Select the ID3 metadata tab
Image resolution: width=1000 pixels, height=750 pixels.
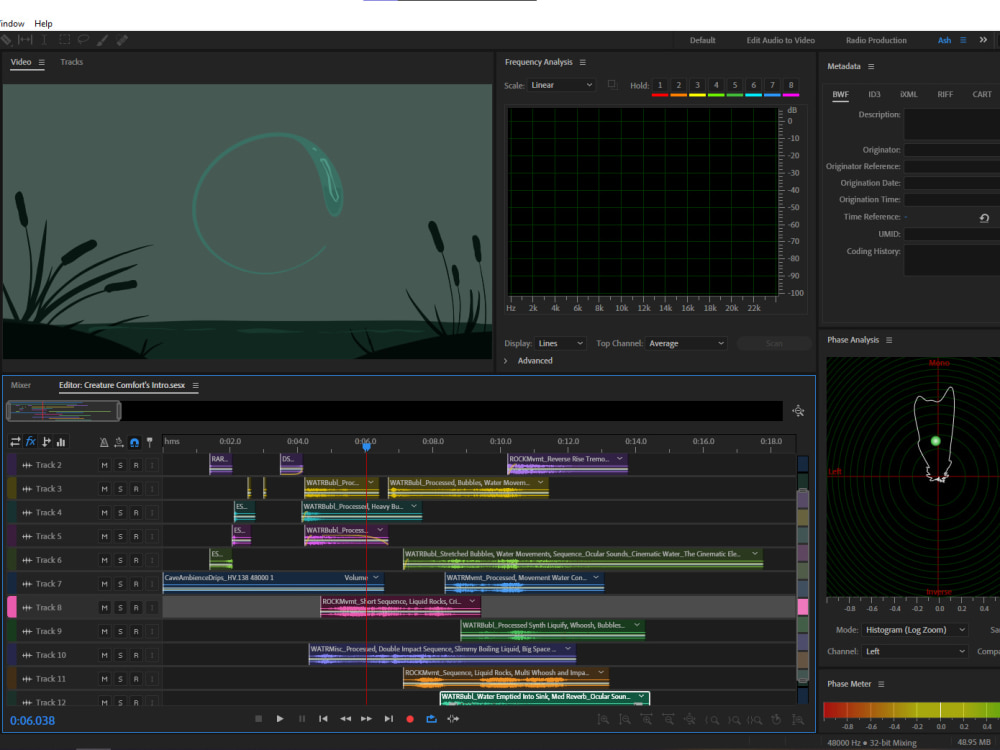coord(874,94)
